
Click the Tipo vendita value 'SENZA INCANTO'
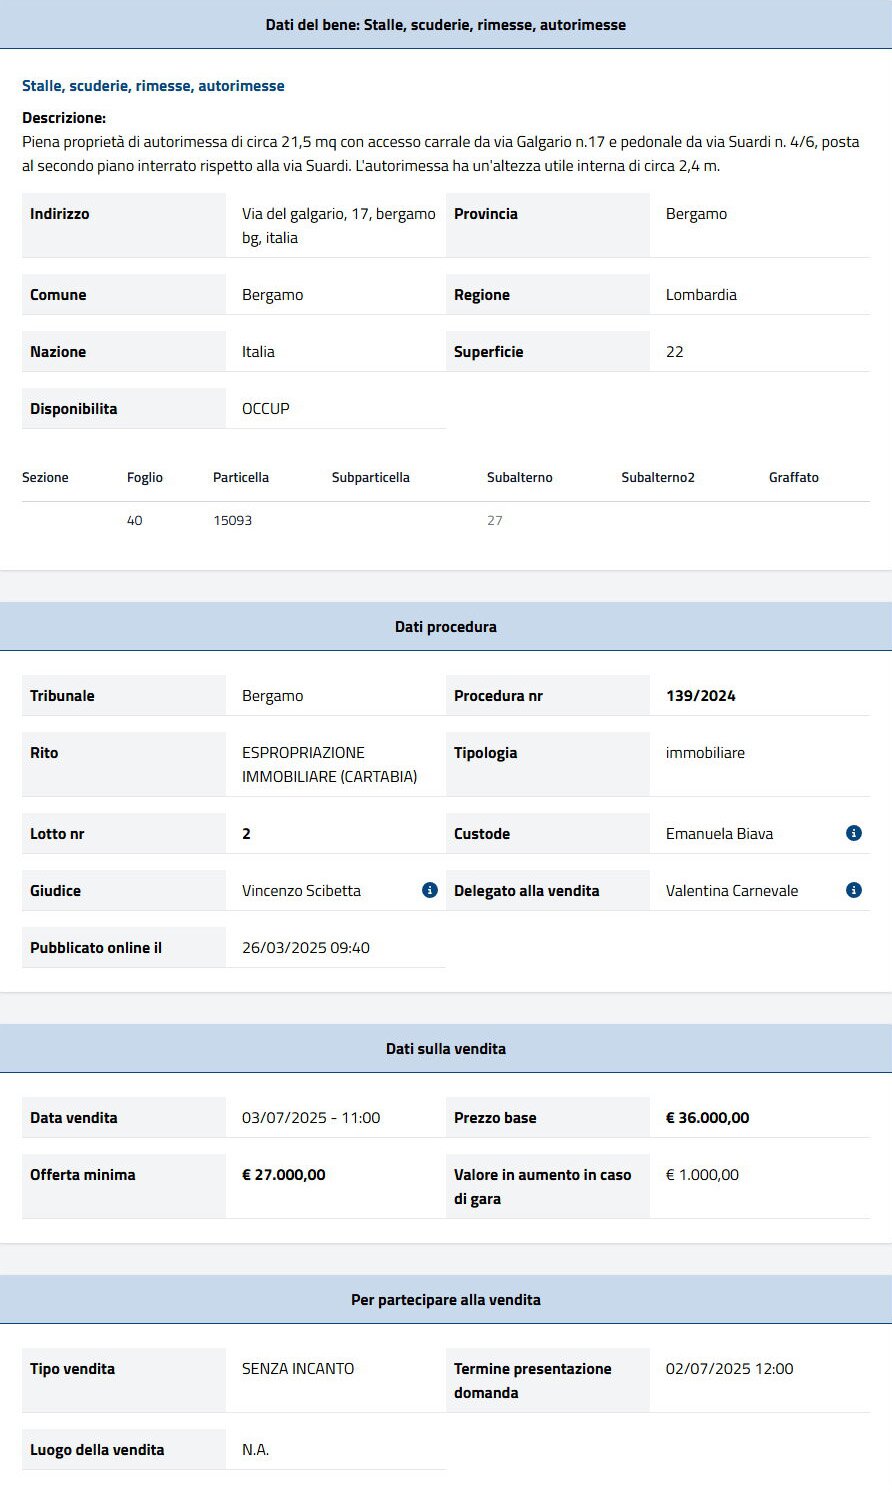click(x=298, y=1369)
